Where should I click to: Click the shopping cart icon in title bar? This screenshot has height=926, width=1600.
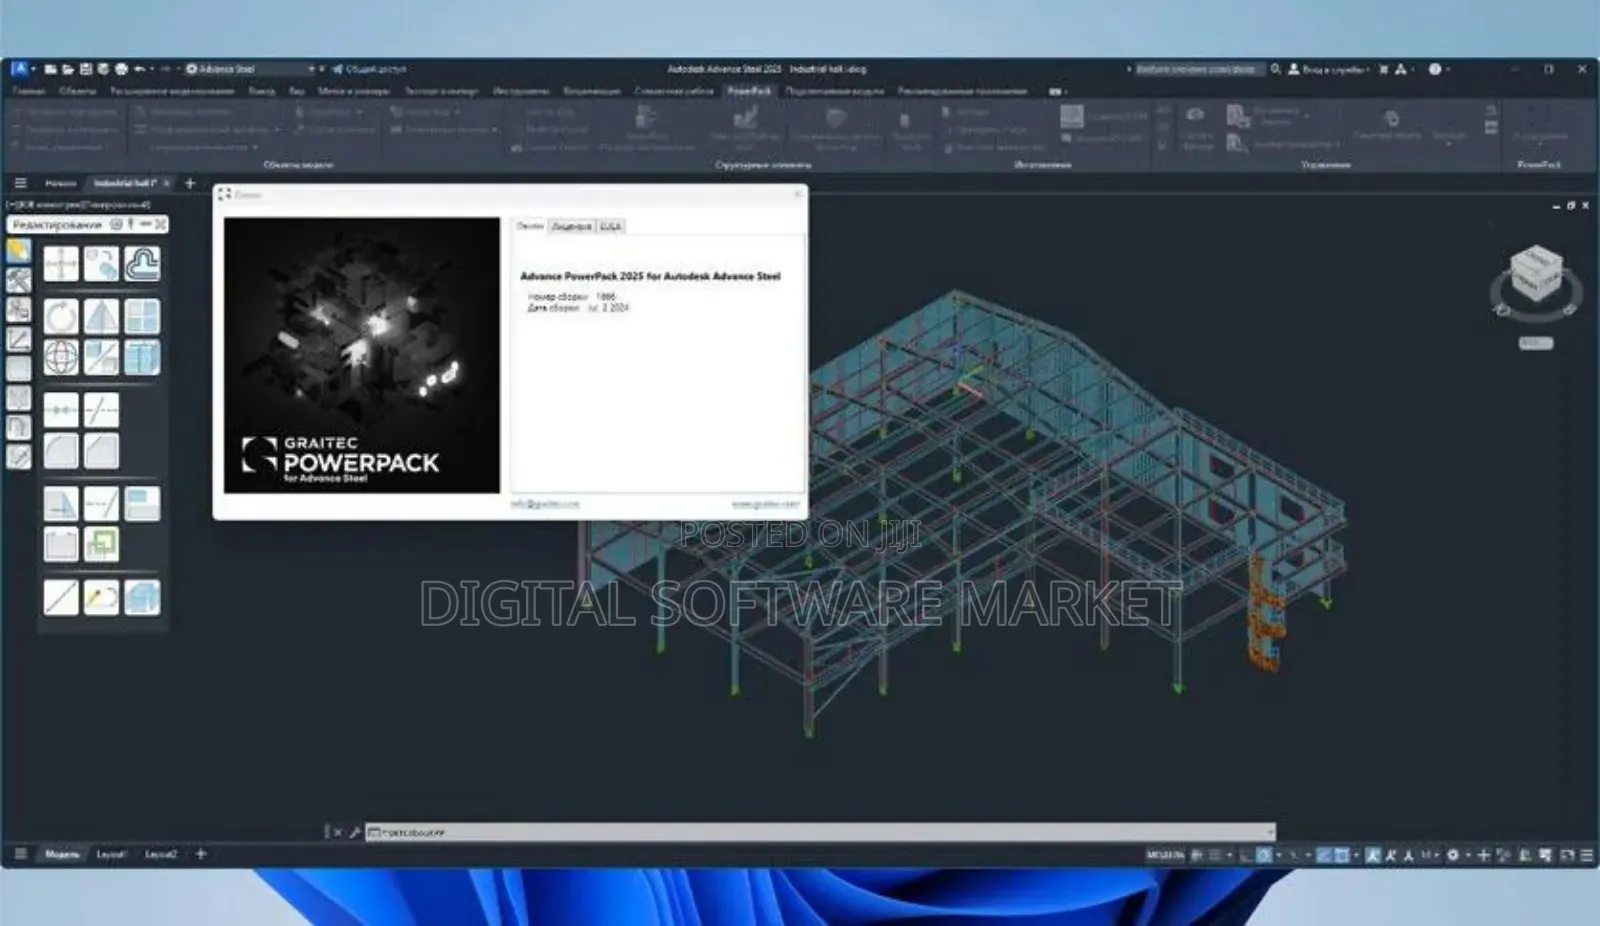[x=1384, y=69]
